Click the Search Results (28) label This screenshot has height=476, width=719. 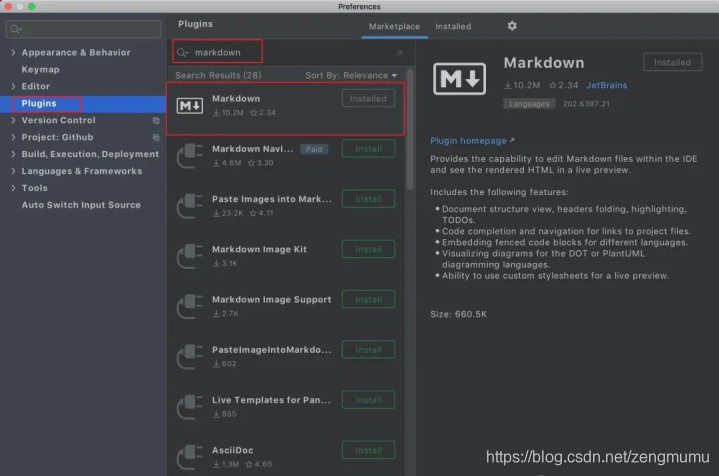click(218, 75)
